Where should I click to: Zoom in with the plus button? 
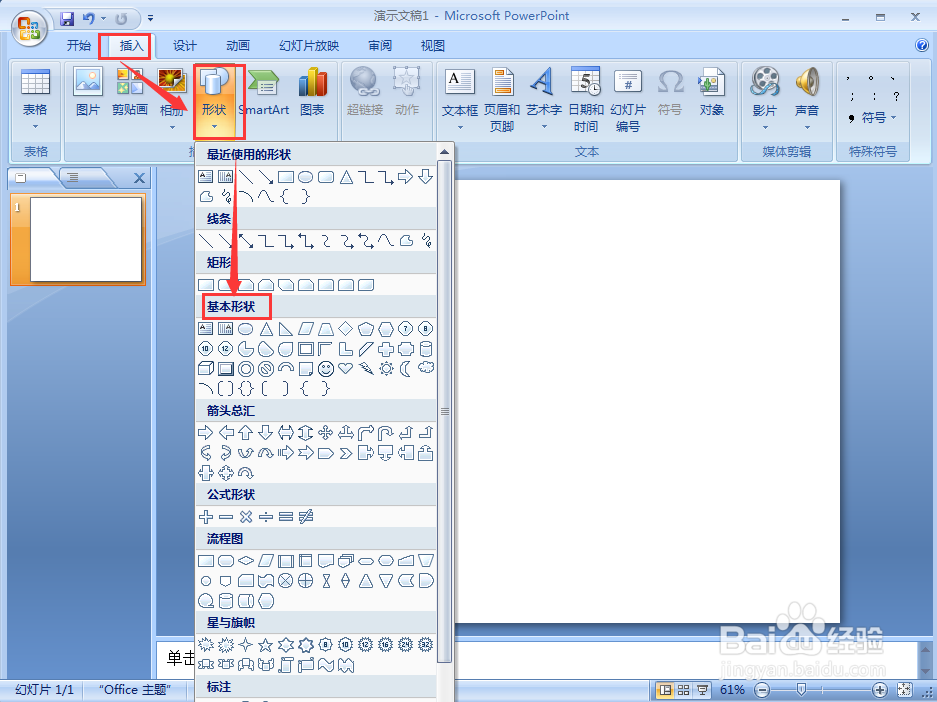[880, 690]
